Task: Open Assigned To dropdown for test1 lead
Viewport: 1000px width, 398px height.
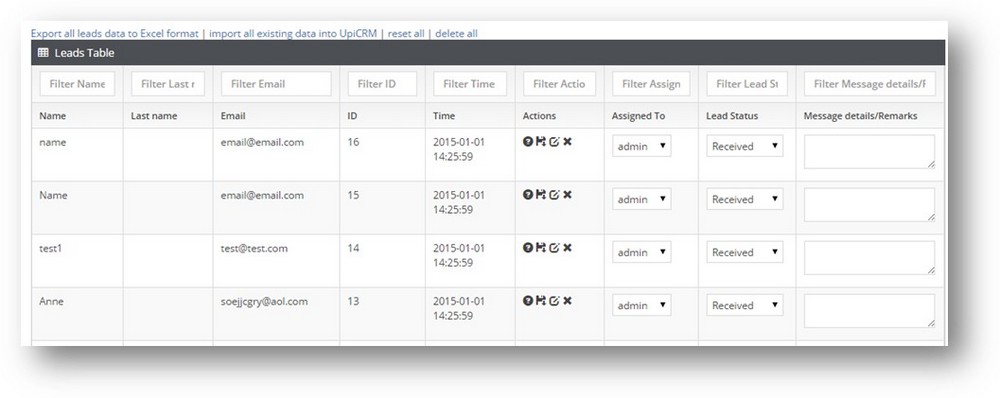Action: pyautogui.click(x=642, y=252)
